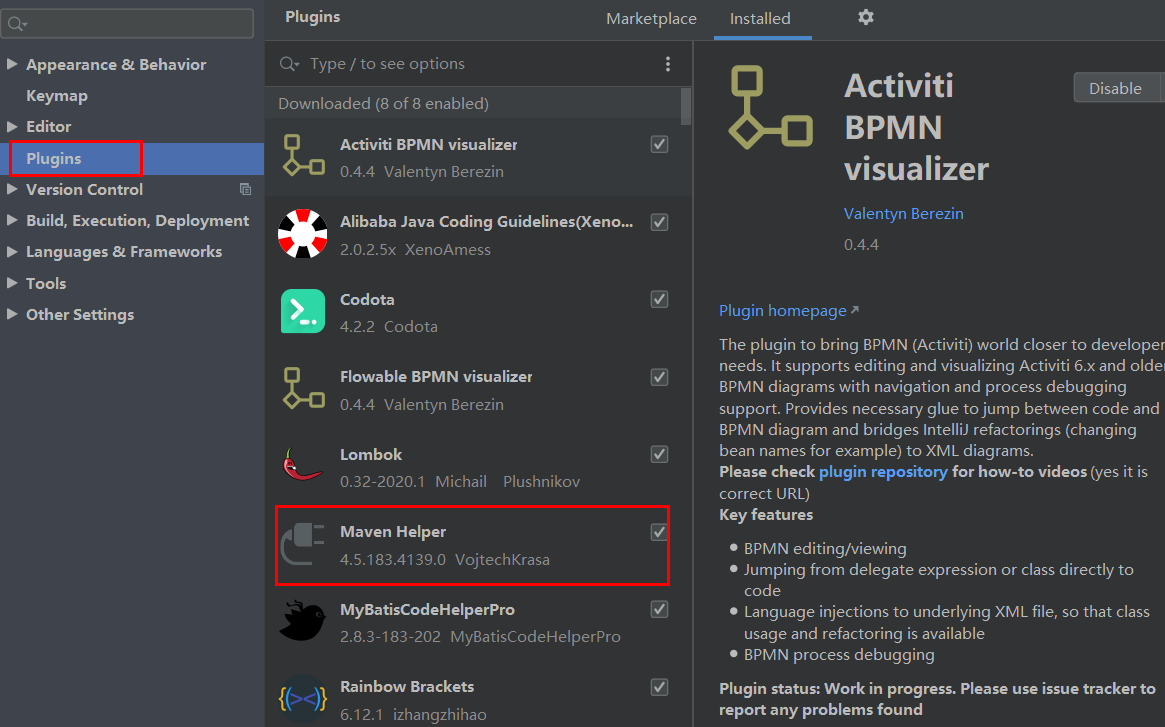Select the Tools settings item
This screenshot has width=1165, height=727.
point(46,283)
